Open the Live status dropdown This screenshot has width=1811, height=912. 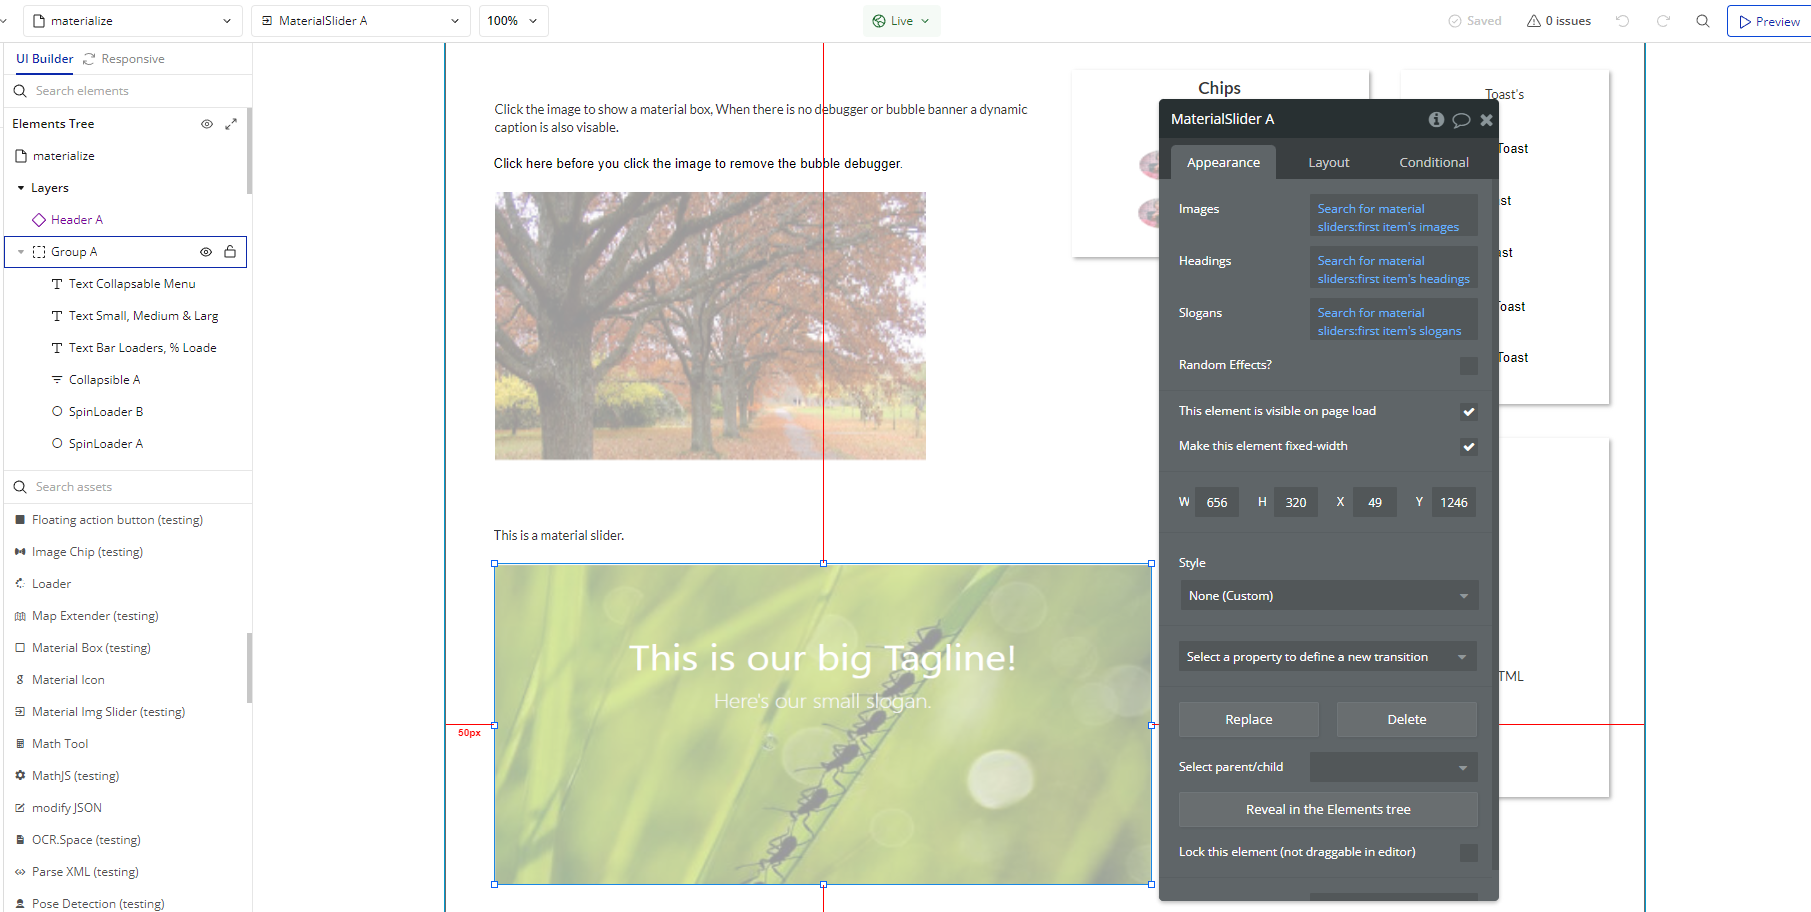[900, 20]
